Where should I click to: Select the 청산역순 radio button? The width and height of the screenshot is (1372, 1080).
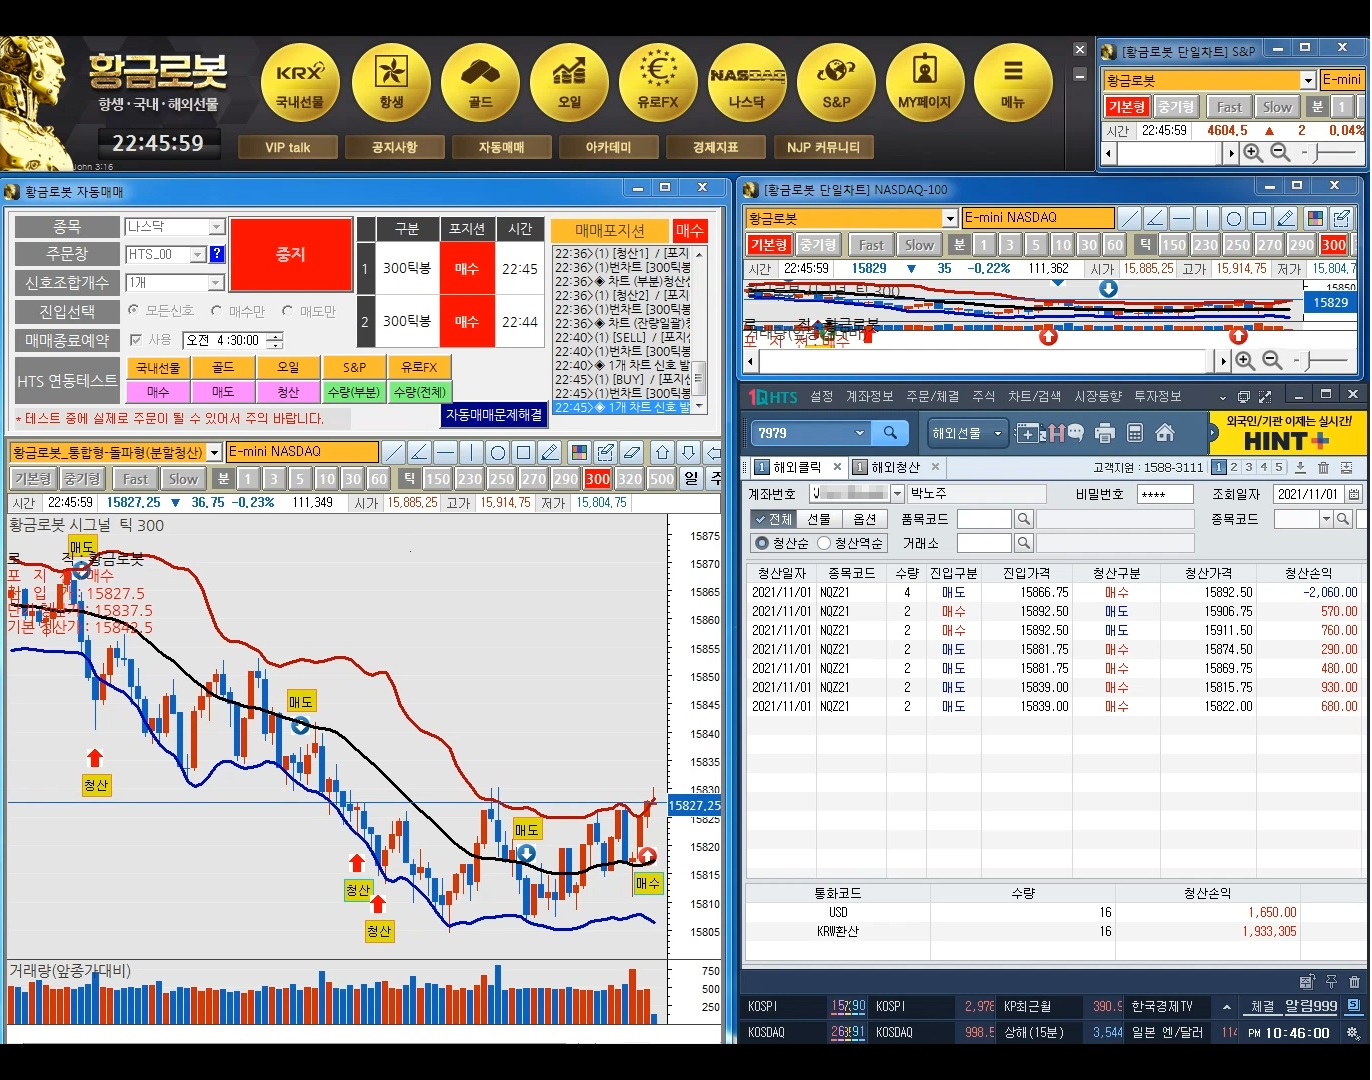(824, 543)
